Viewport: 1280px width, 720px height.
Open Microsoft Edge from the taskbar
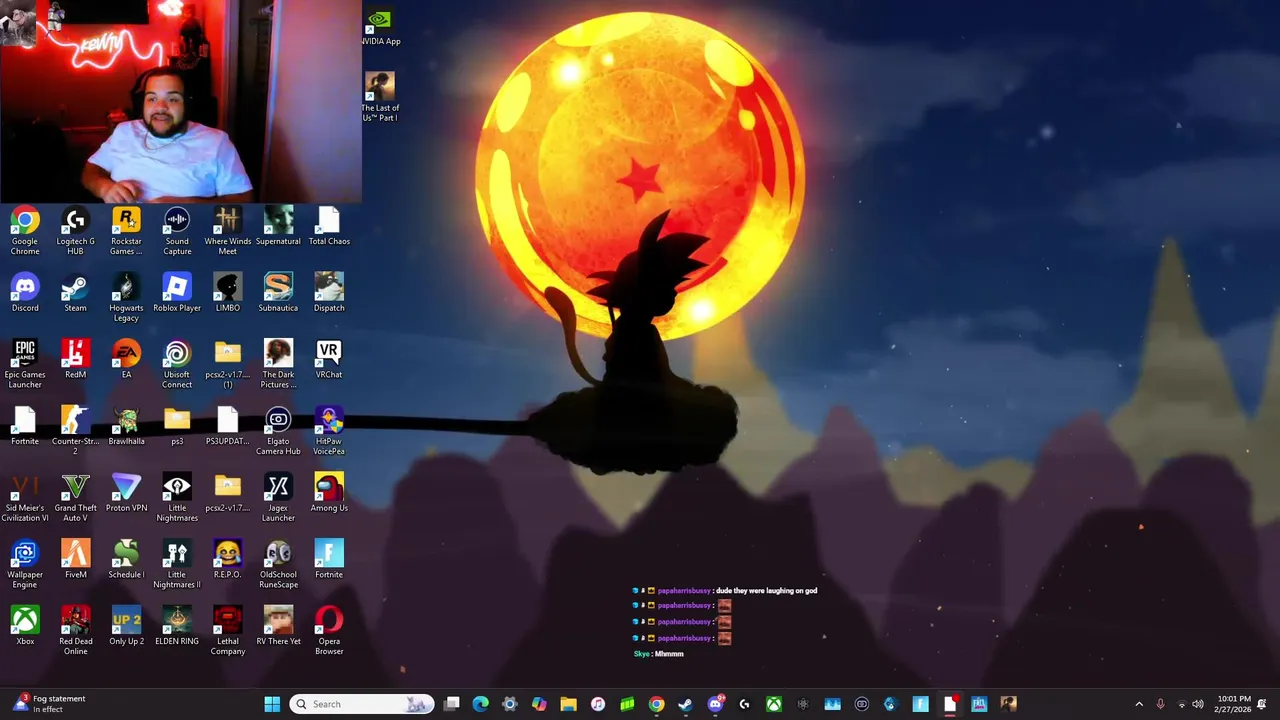(481, 704)
